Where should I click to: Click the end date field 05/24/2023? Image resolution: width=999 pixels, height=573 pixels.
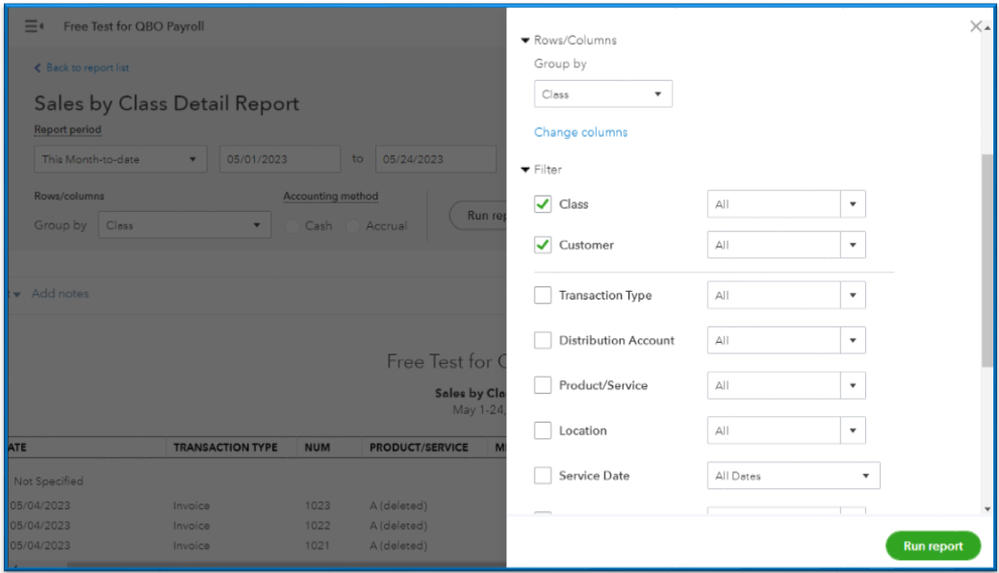click(436, 159)
